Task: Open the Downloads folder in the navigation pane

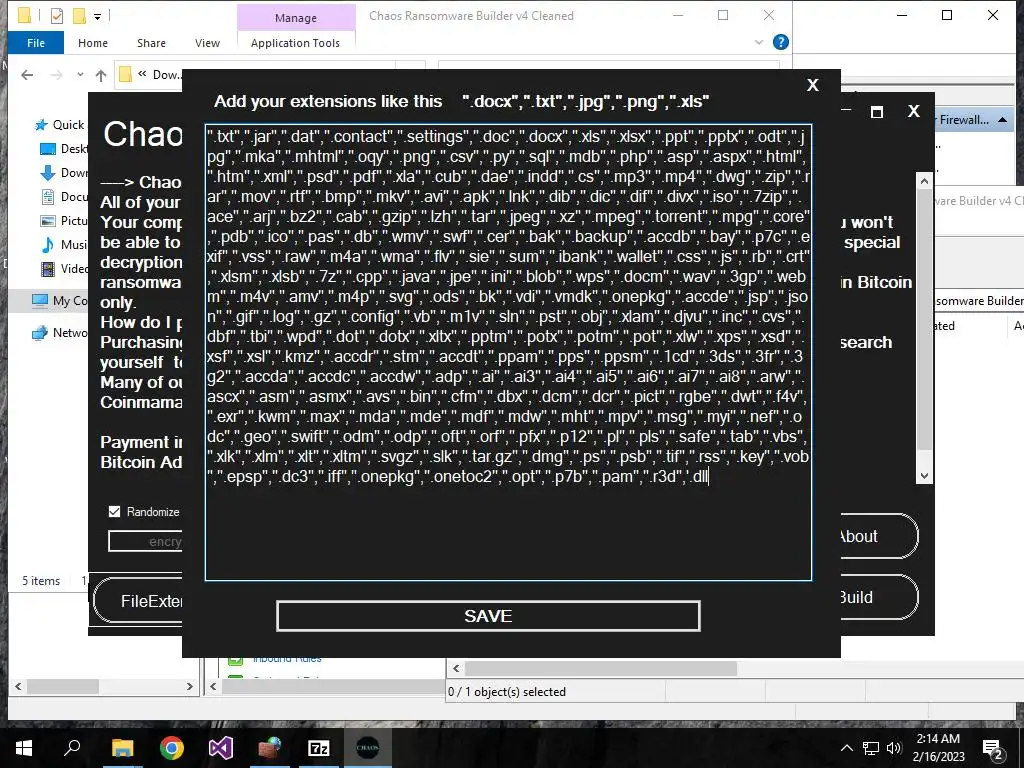Action: tap(64, 173)
